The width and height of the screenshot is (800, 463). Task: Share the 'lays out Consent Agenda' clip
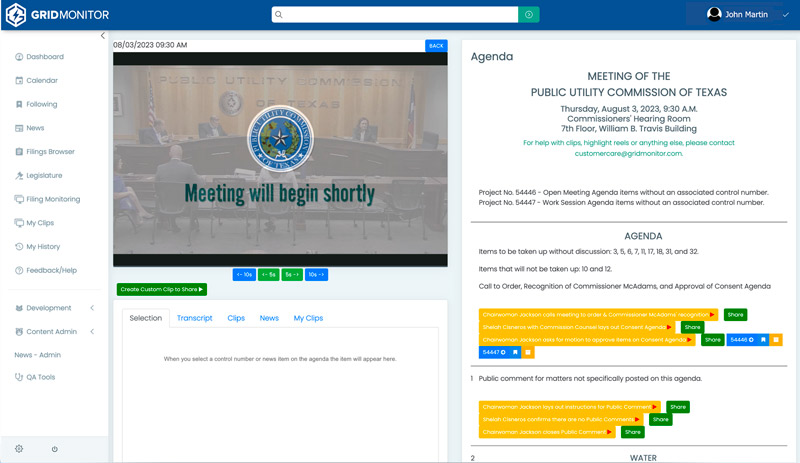(x=692, y=327)
